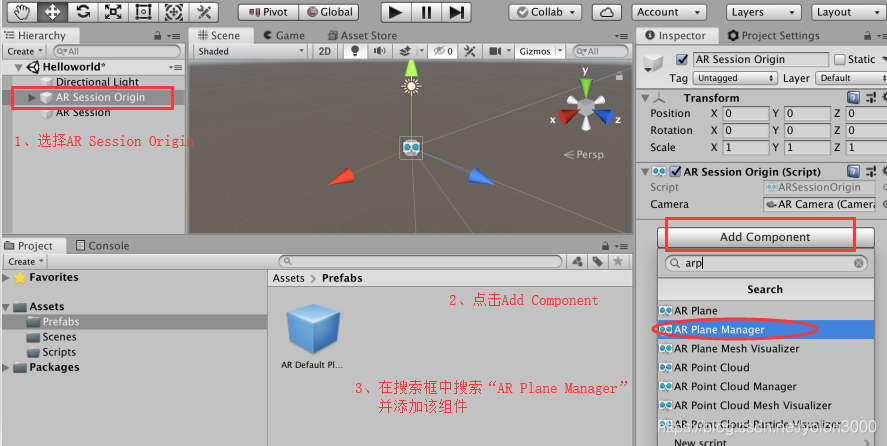887x446 pixels.
Task: Toggle hidden objects visibility counter
Action: [443, 51]
